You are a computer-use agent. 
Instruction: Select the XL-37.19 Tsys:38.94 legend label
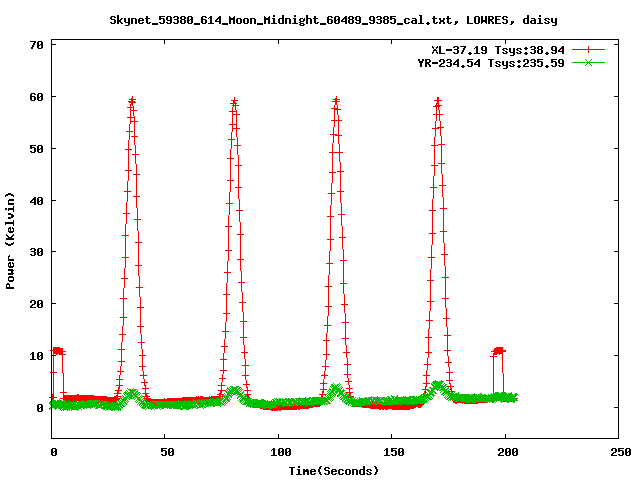498,50
